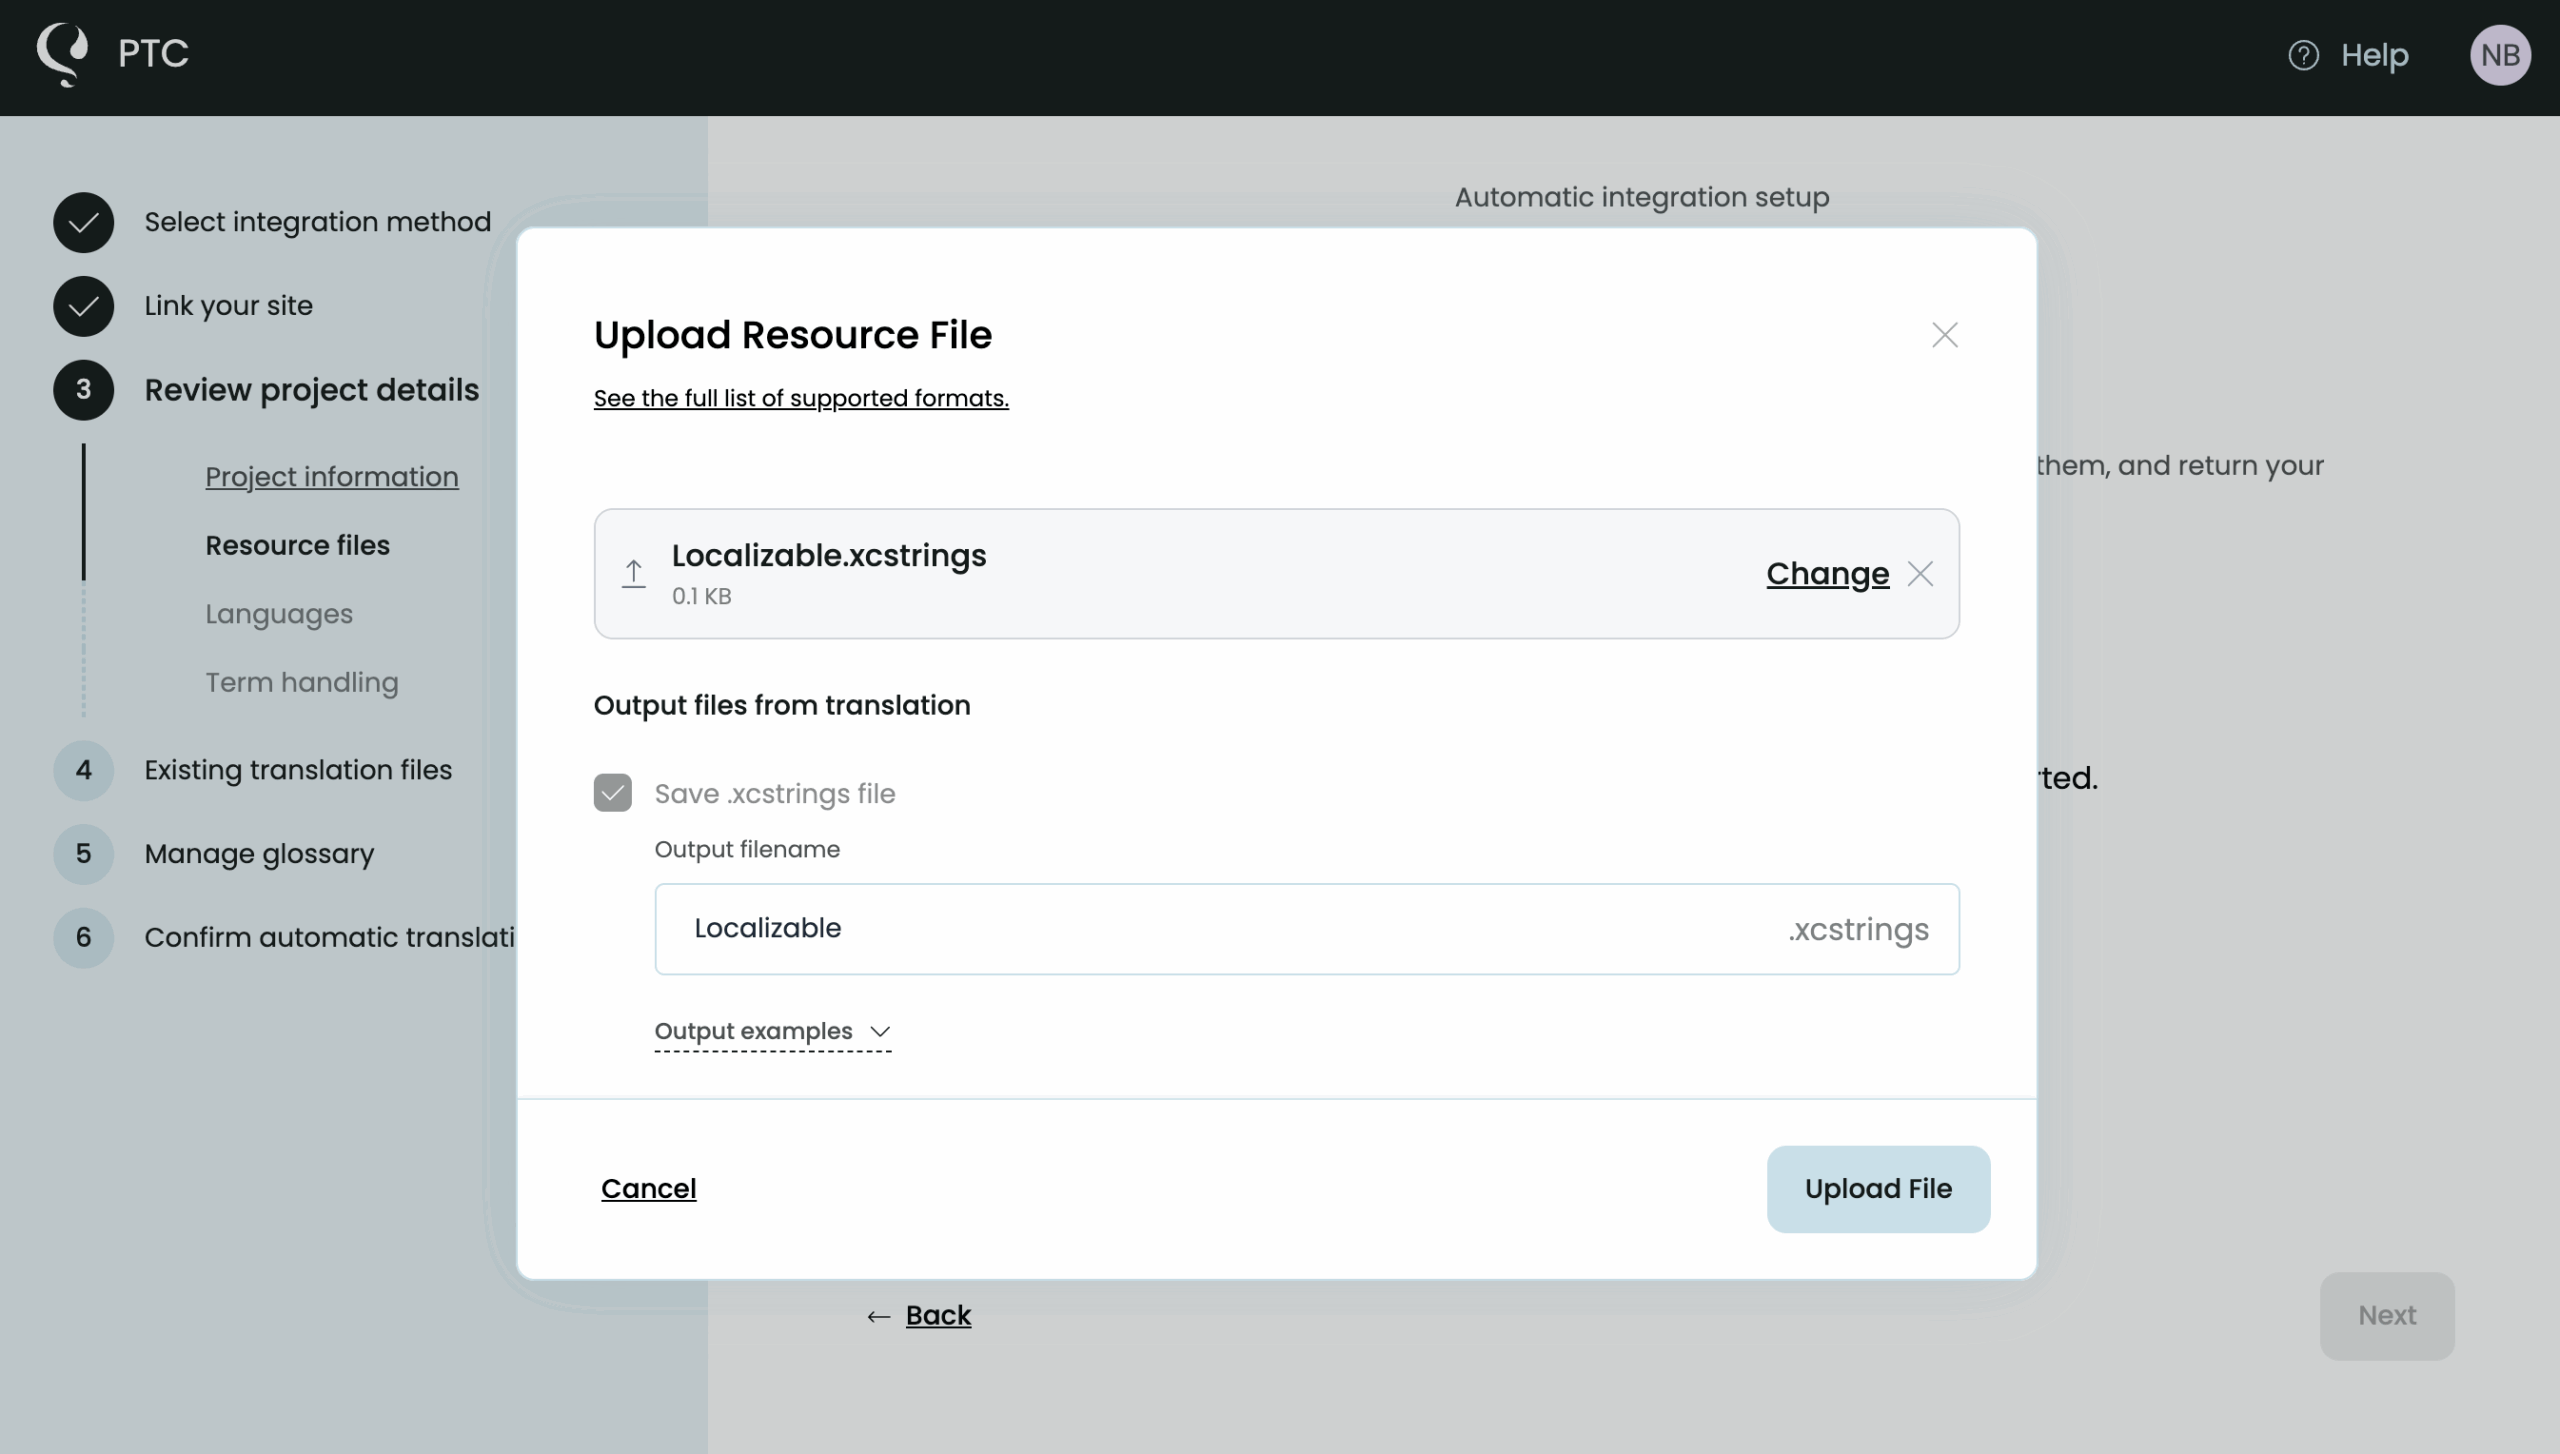
Task: Click the Back link below dialog
Action: coord(937,1315)
